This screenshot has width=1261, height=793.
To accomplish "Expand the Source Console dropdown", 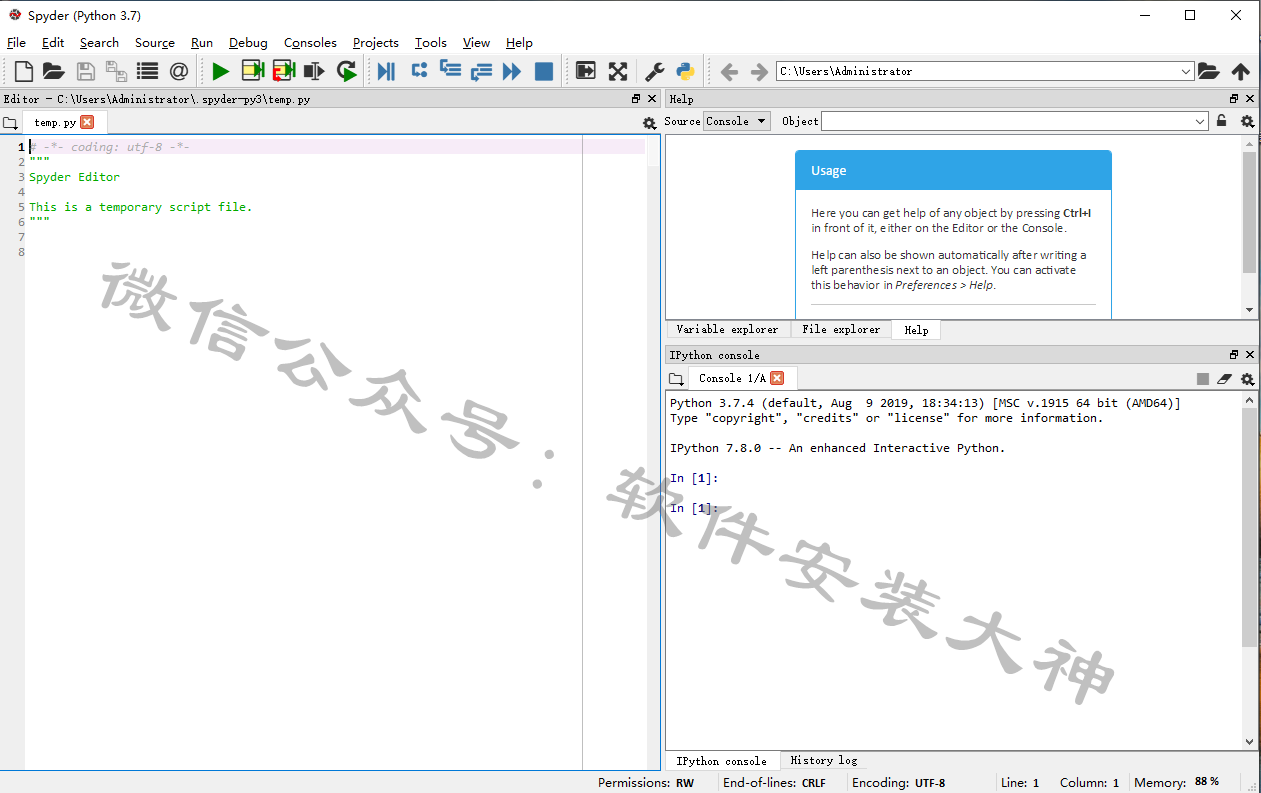I will click(737, 121).
